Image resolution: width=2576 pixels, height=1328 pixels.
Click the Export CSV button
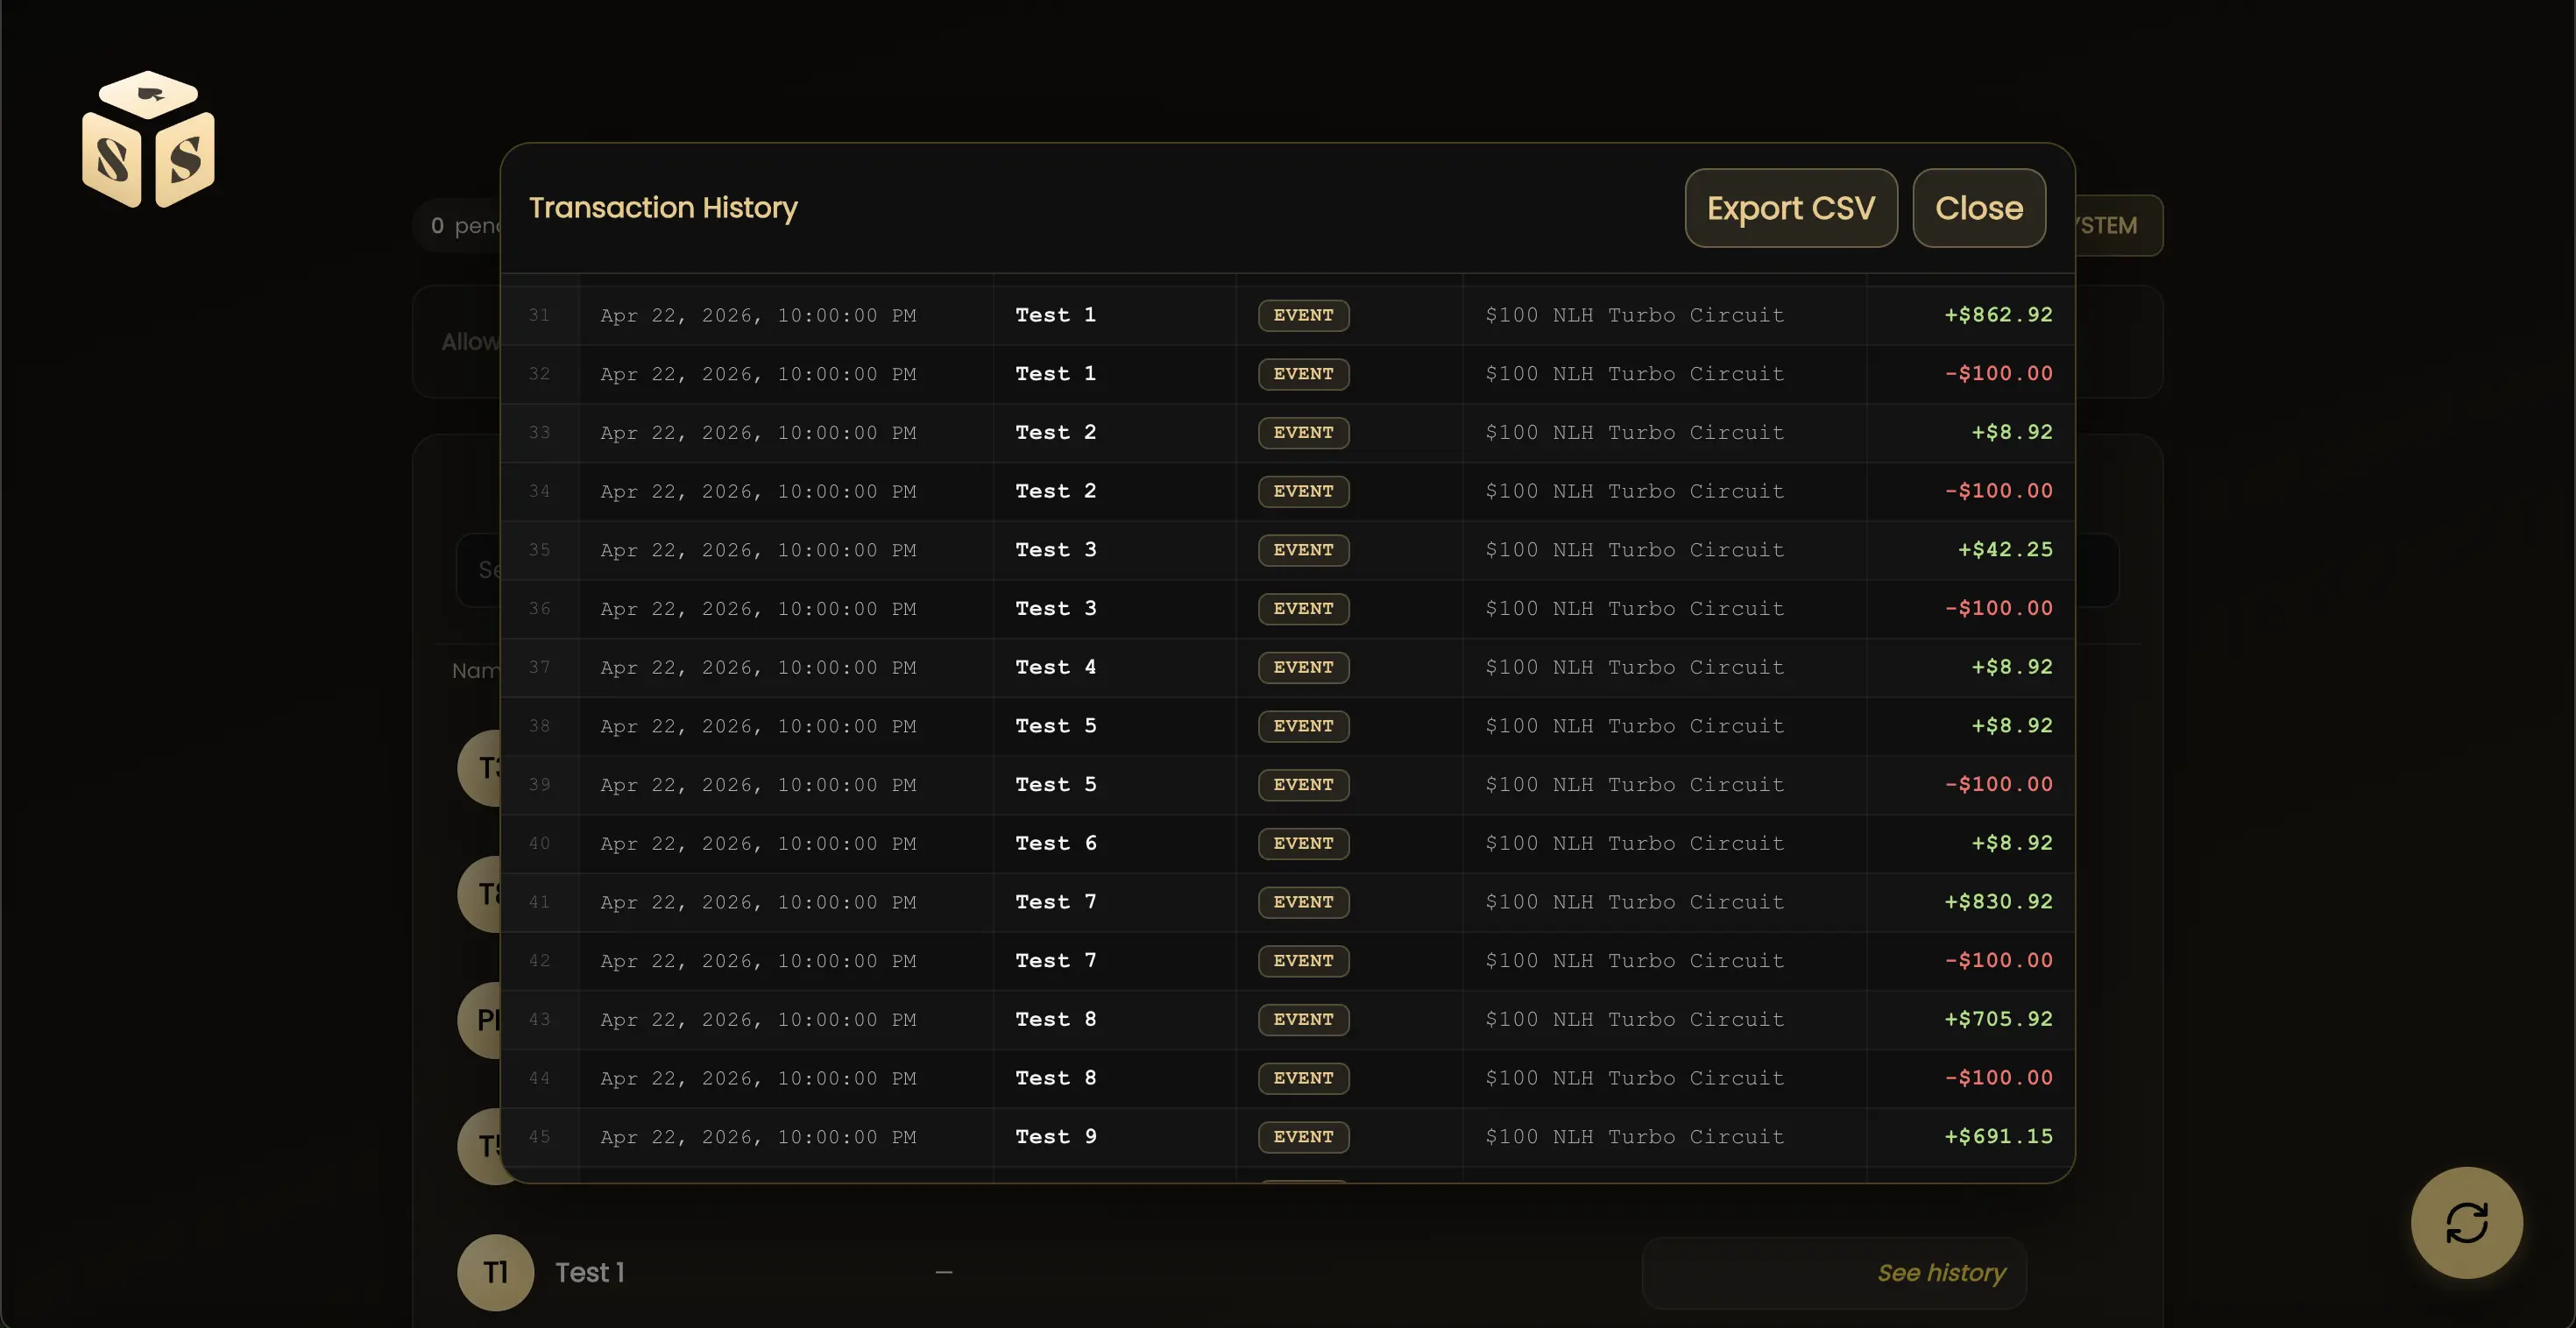click(x=1791, y=208)
